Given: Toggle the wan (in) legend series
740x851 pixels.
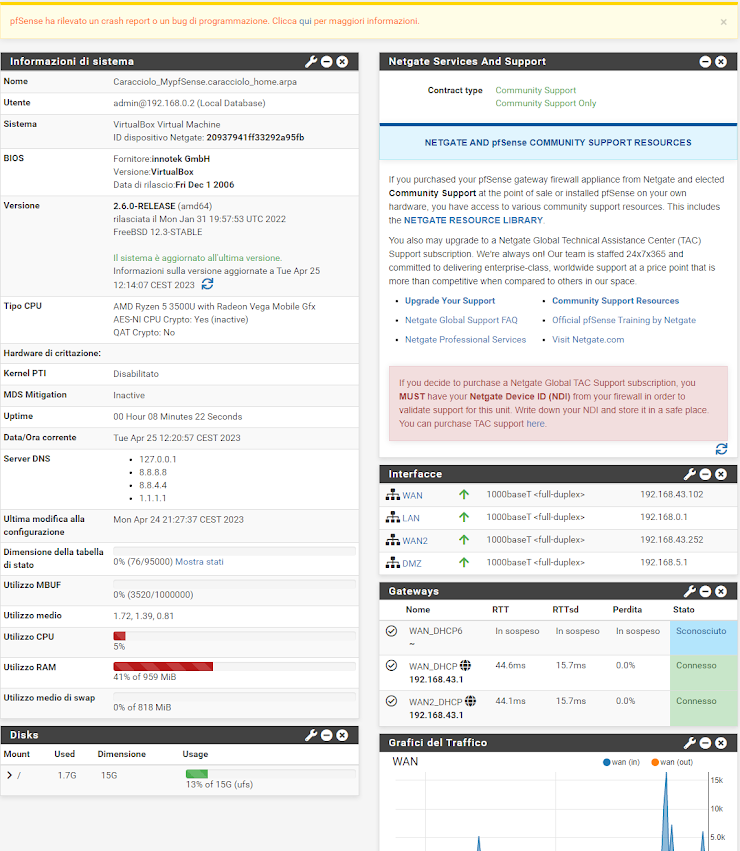Looking at the screenshot, I should (x=622, y=763).
